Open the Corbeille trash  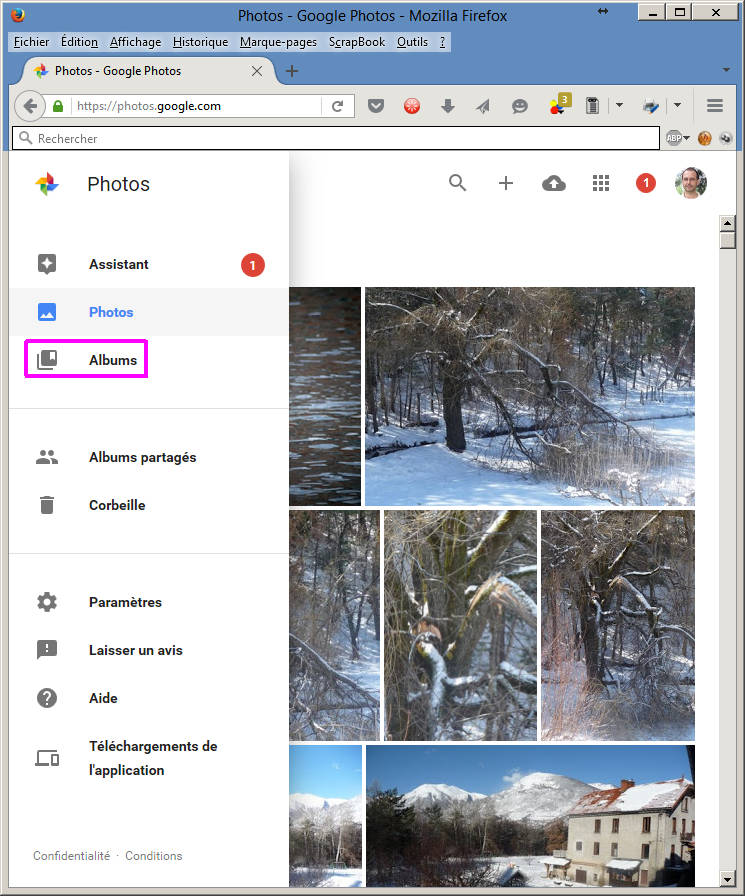[x=149, y=505]
